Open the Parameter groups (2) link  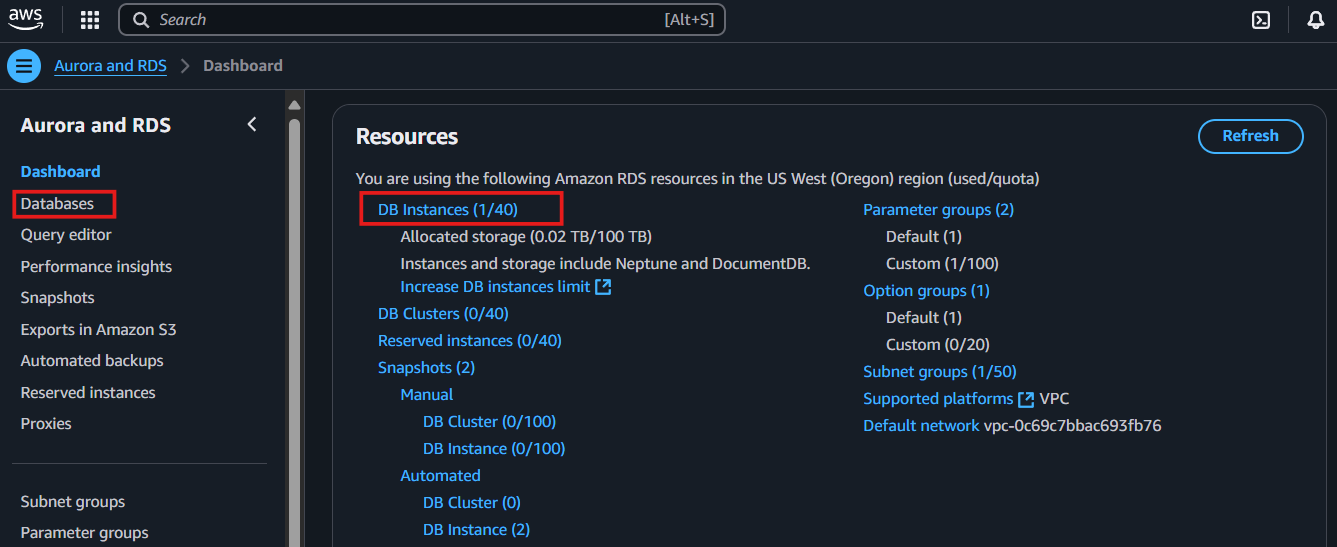tap(938, 210)
